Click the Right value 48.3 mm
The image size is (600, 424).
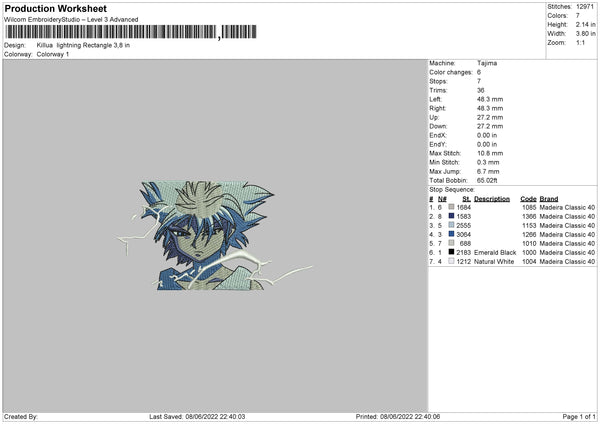tap(490, 108)
